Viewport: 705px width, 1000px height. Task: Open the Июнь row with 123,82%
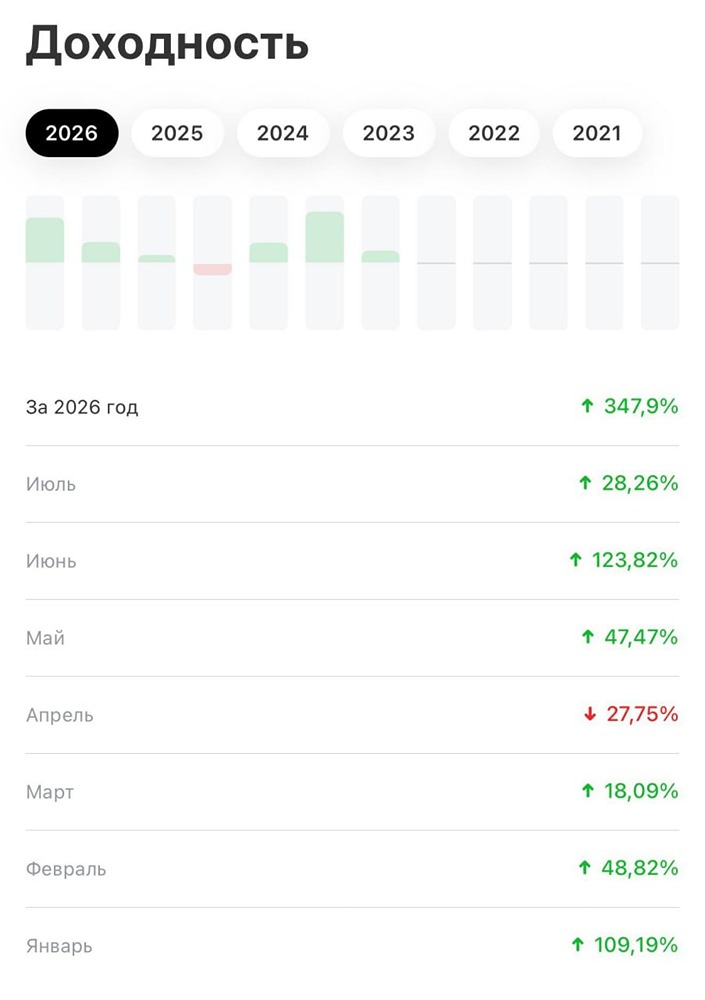352,561
